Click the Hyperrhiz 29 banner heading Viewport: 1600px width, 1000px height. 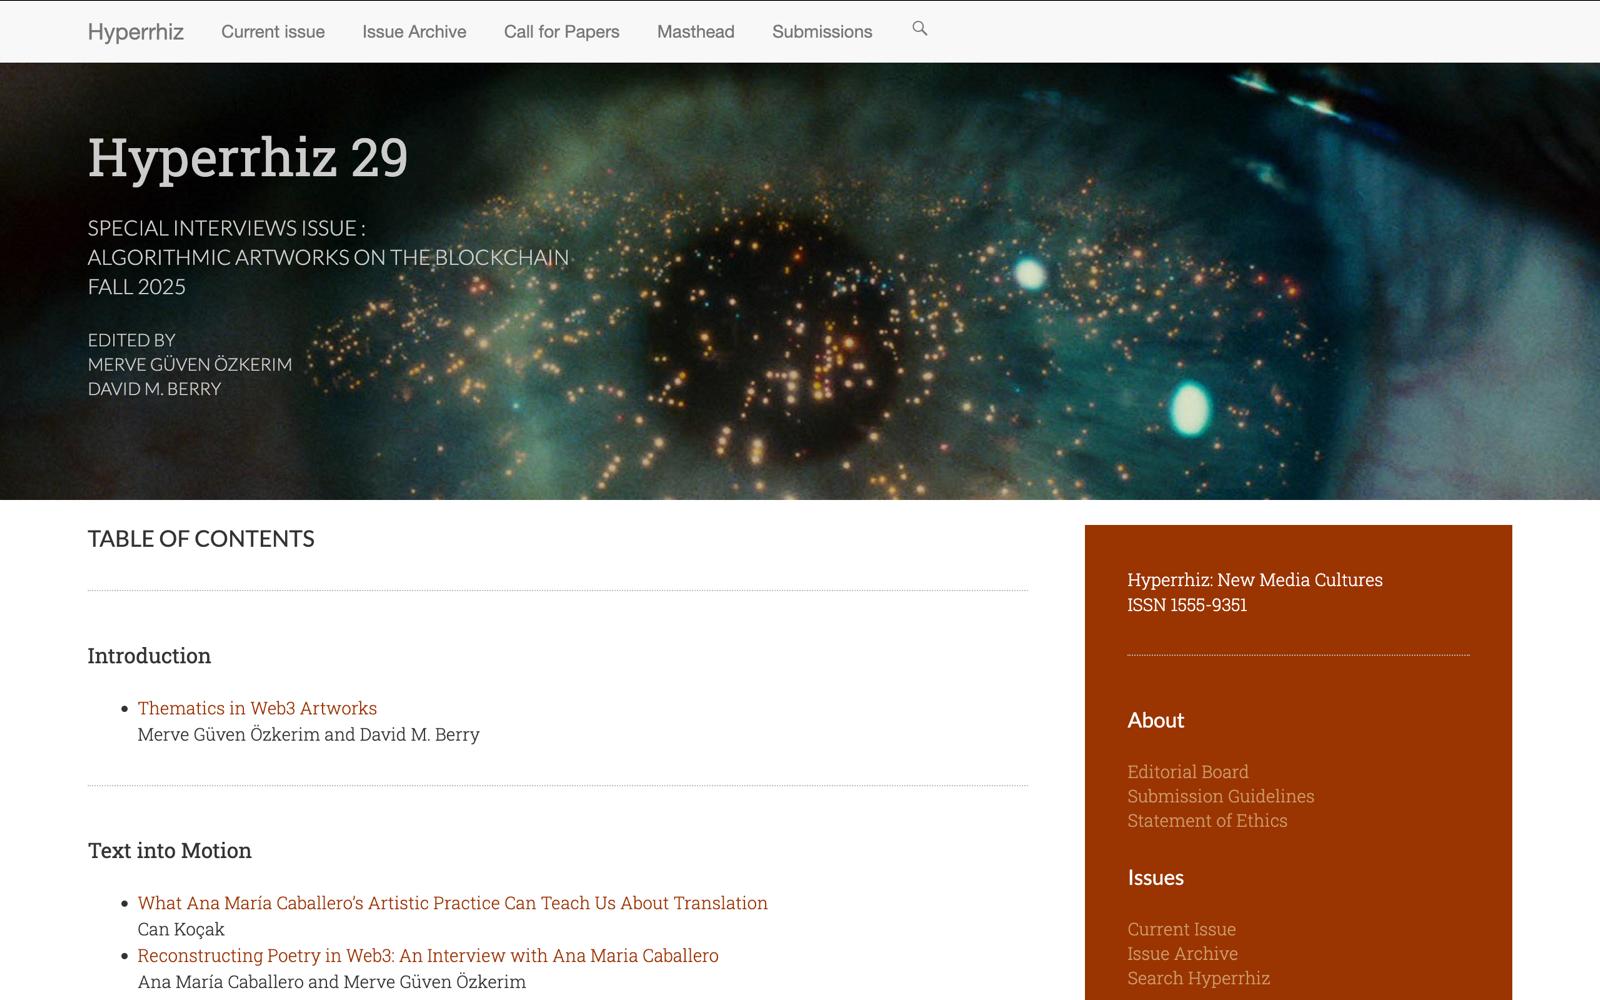(x=248, y=158)
